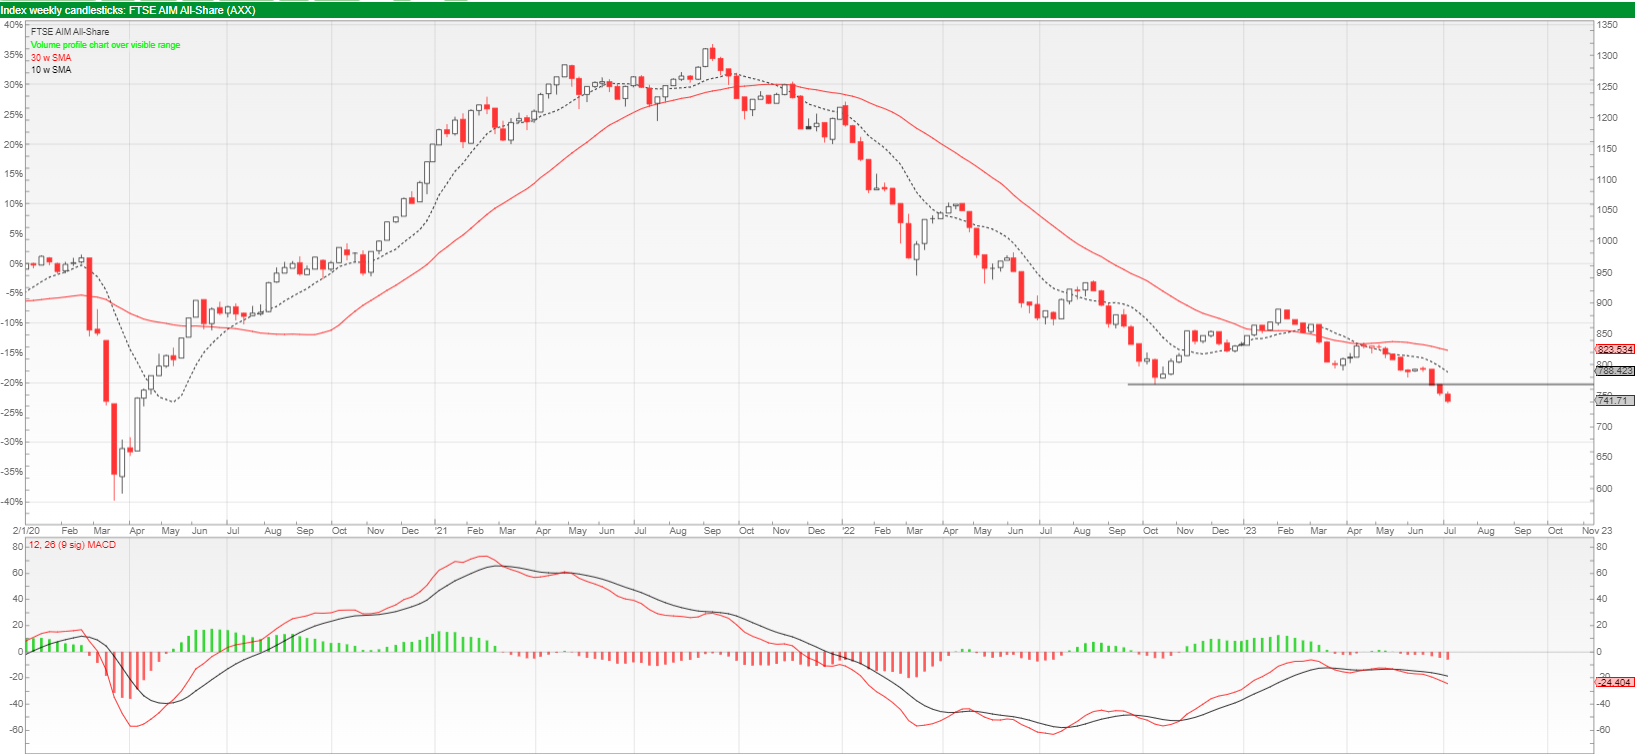1635x754 pixels.
Task: Select the grey horizontal support line
Action: pos(1360,384)
